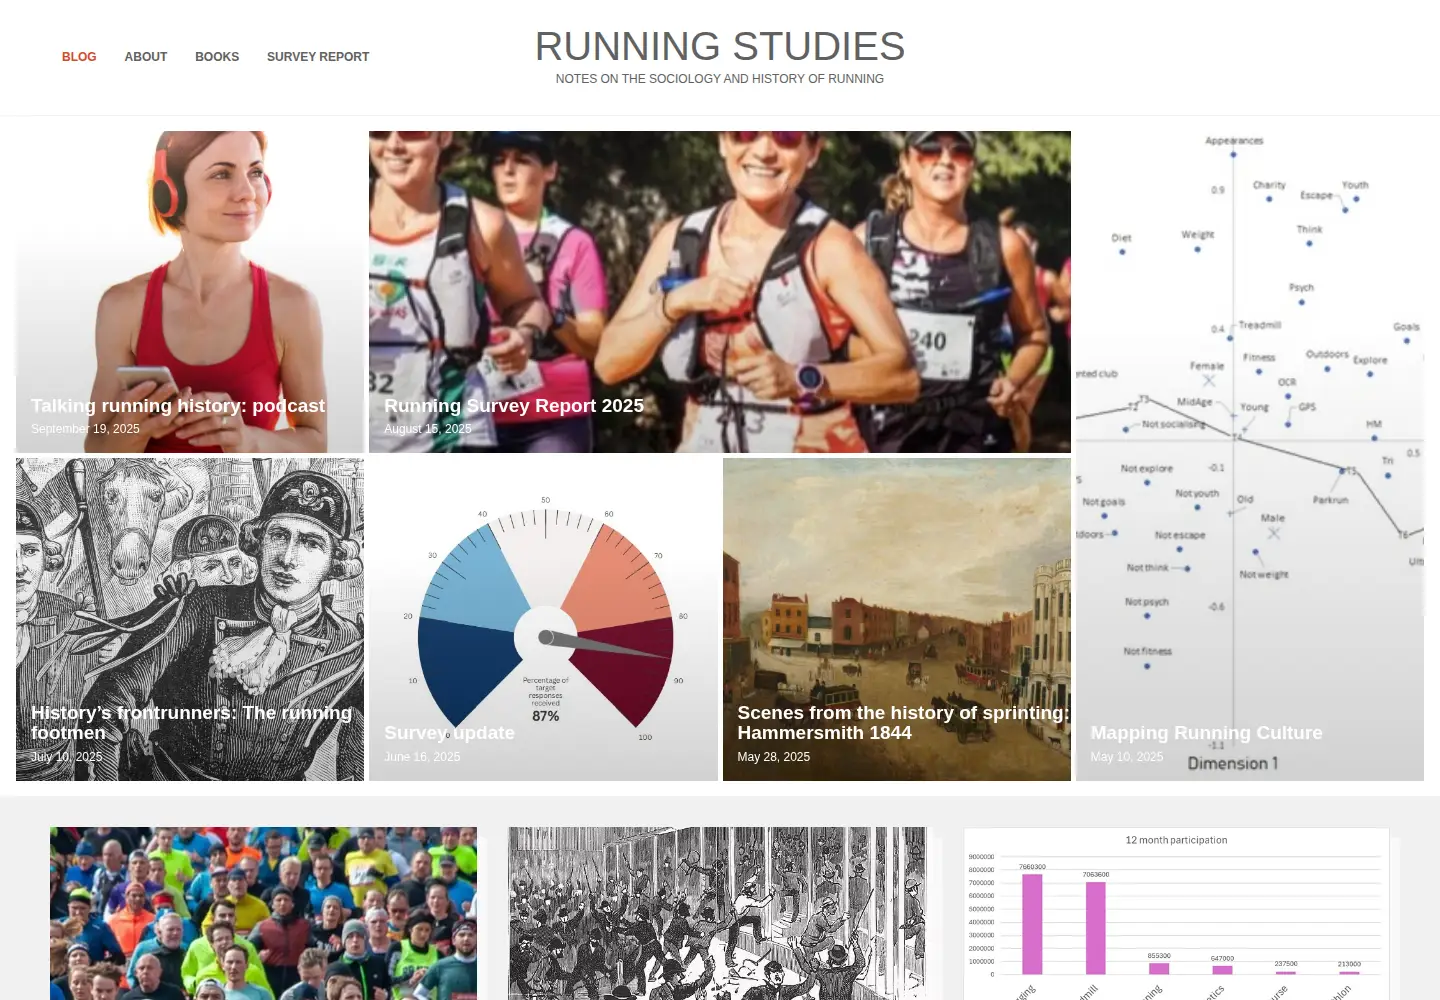Click the site tagline about sociology and history
1440x1000 pixels.
click(x=720, y=79)
